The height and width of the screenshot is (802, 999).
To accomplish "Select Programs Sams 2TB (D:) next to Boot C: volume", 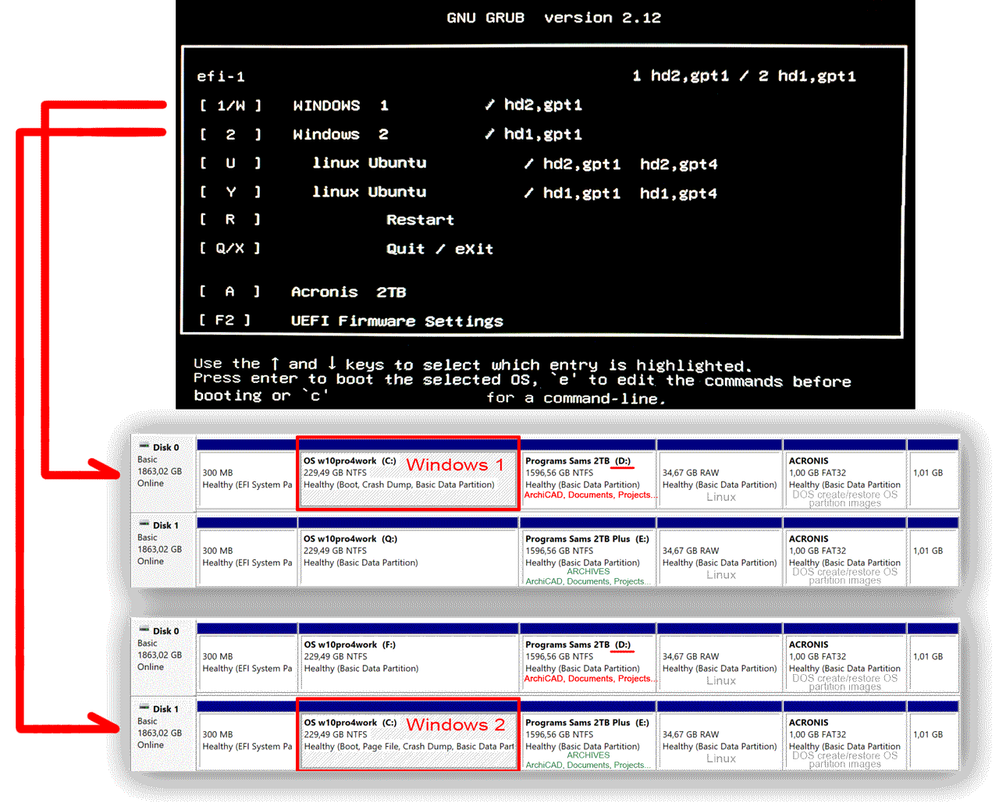I will [588, 473].
